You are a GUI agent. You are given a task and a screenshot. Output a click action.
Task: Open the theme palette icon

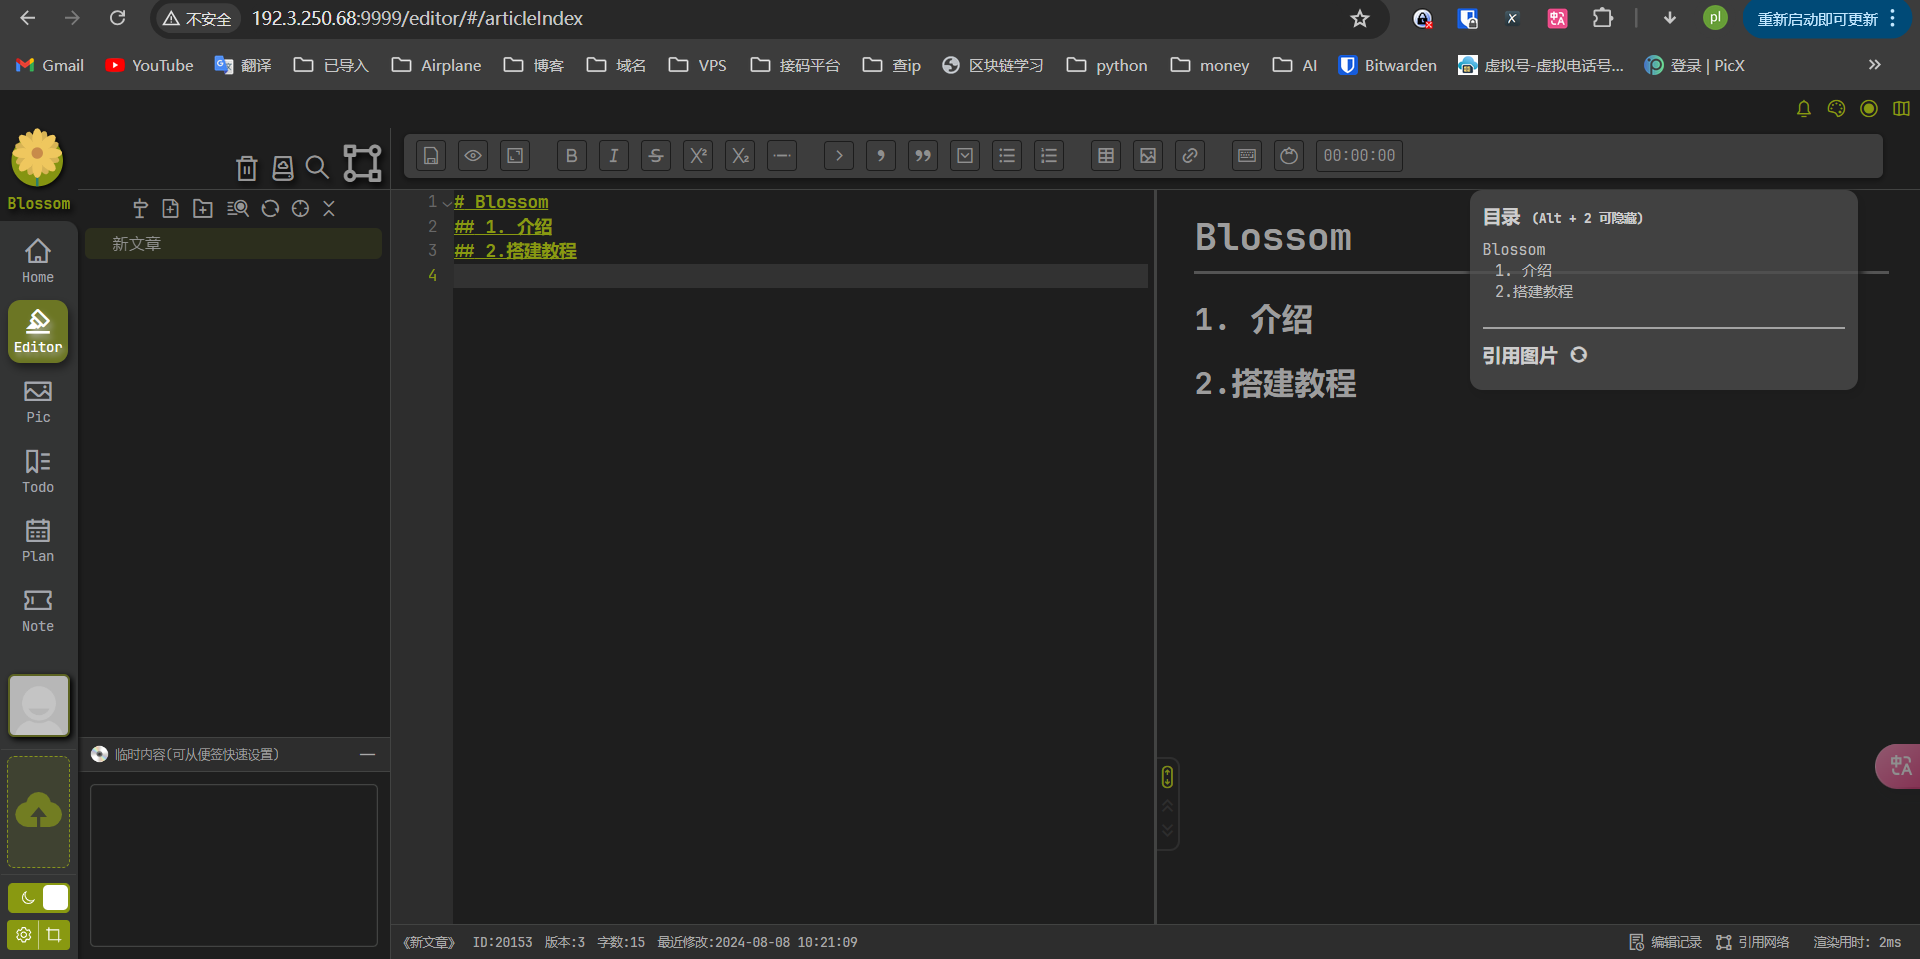[1836, 108]
